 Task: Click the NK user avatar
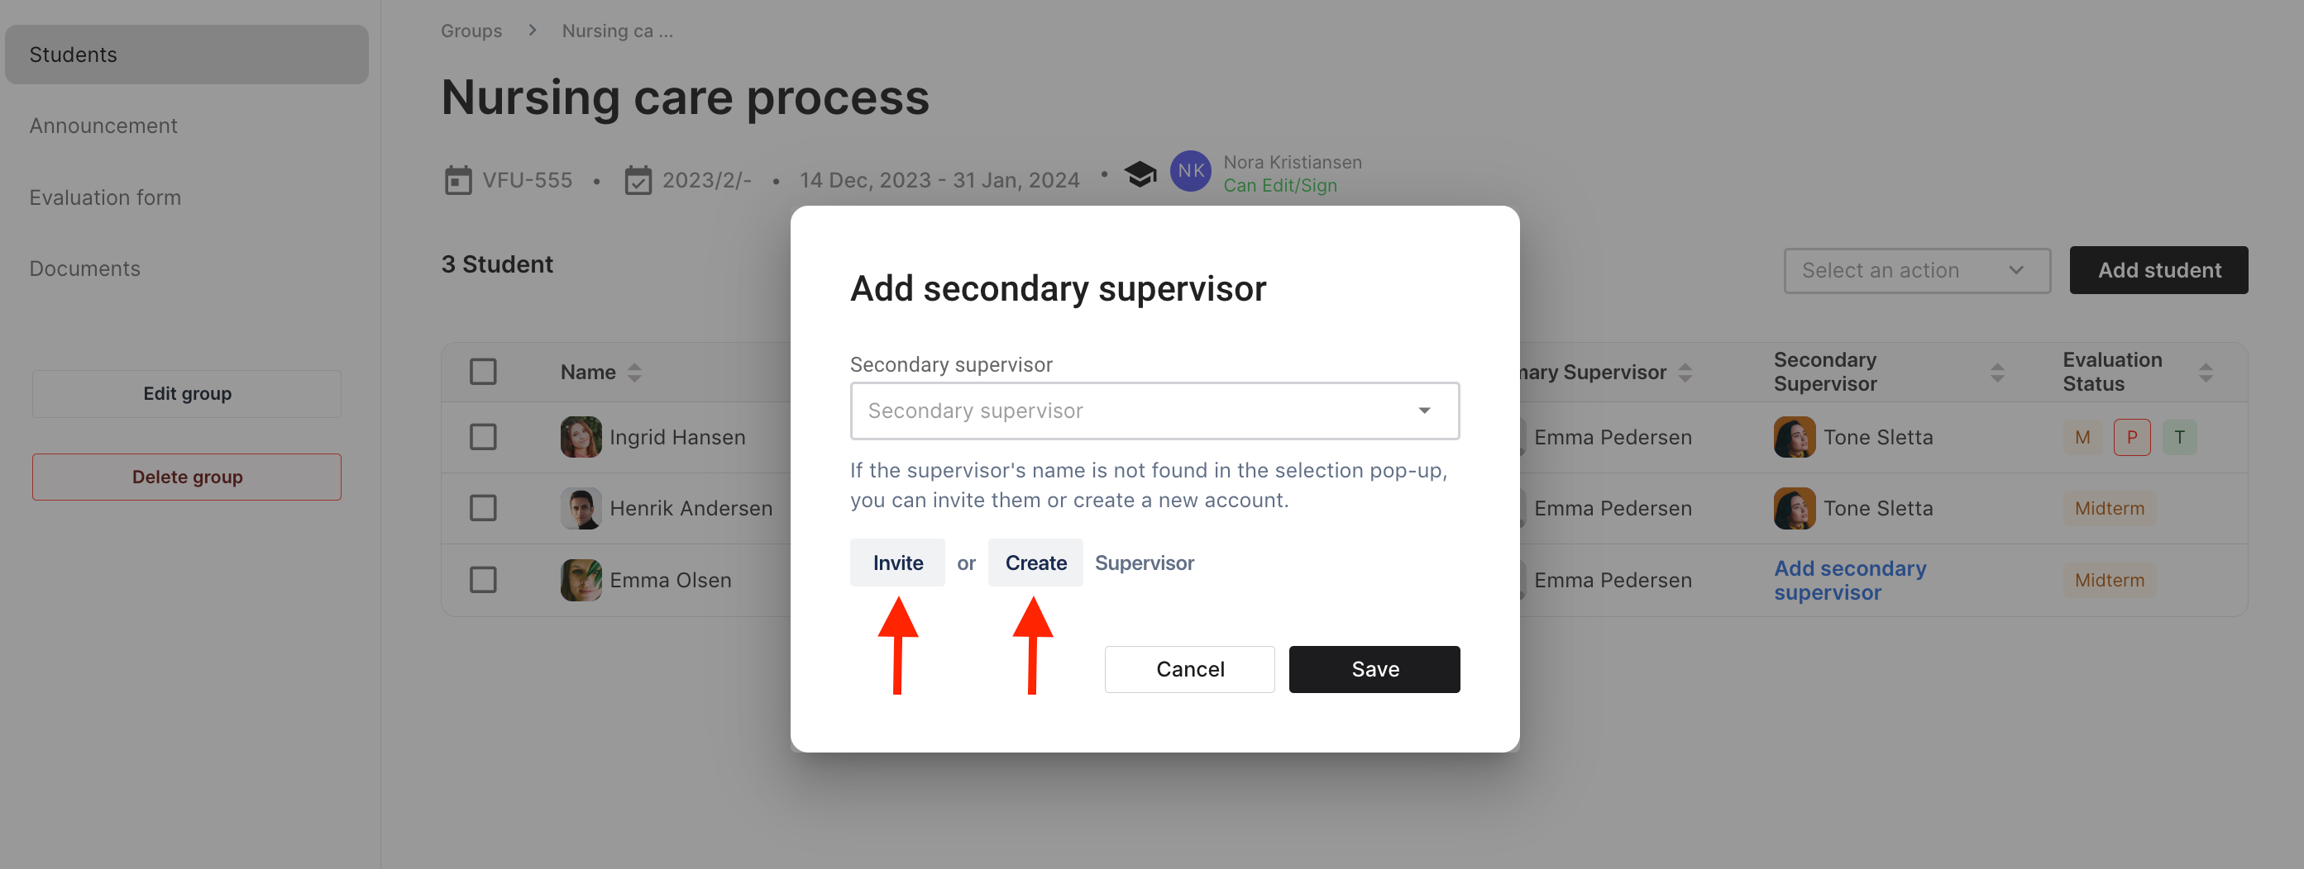[x=1190, y=172]
